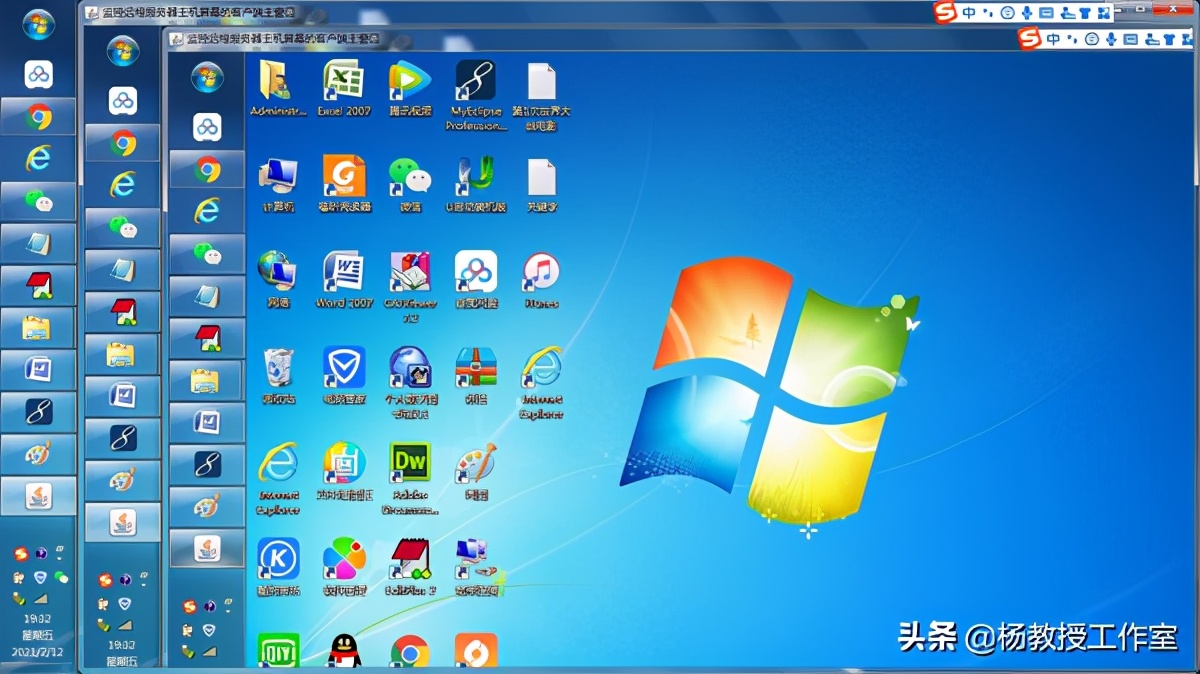Viewport: 1200px width, 674px height.
Task: Click the Sogou S logo on the inner IME bar
Action: click(1029, 38)
